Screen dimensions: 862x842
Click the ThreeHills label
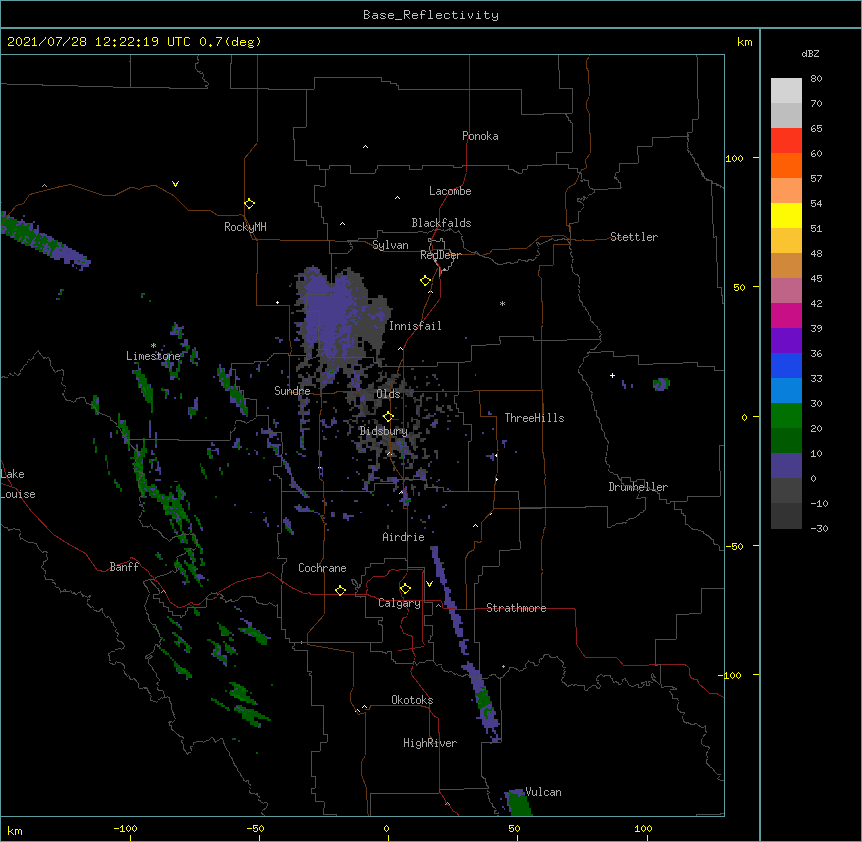coord(534,418)
